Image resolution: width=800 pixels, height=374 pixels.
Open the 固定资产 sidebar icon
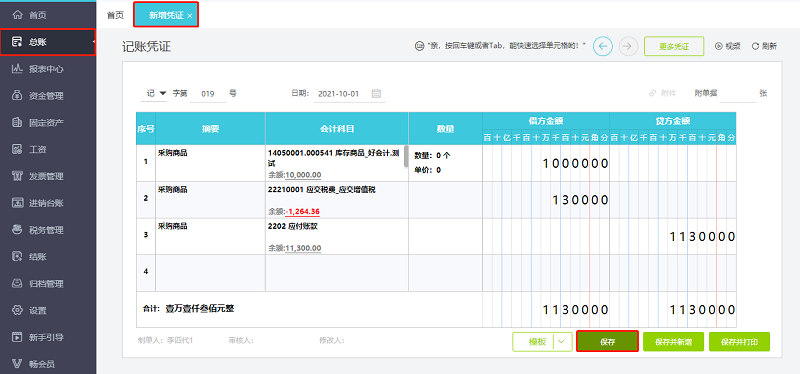17,122
